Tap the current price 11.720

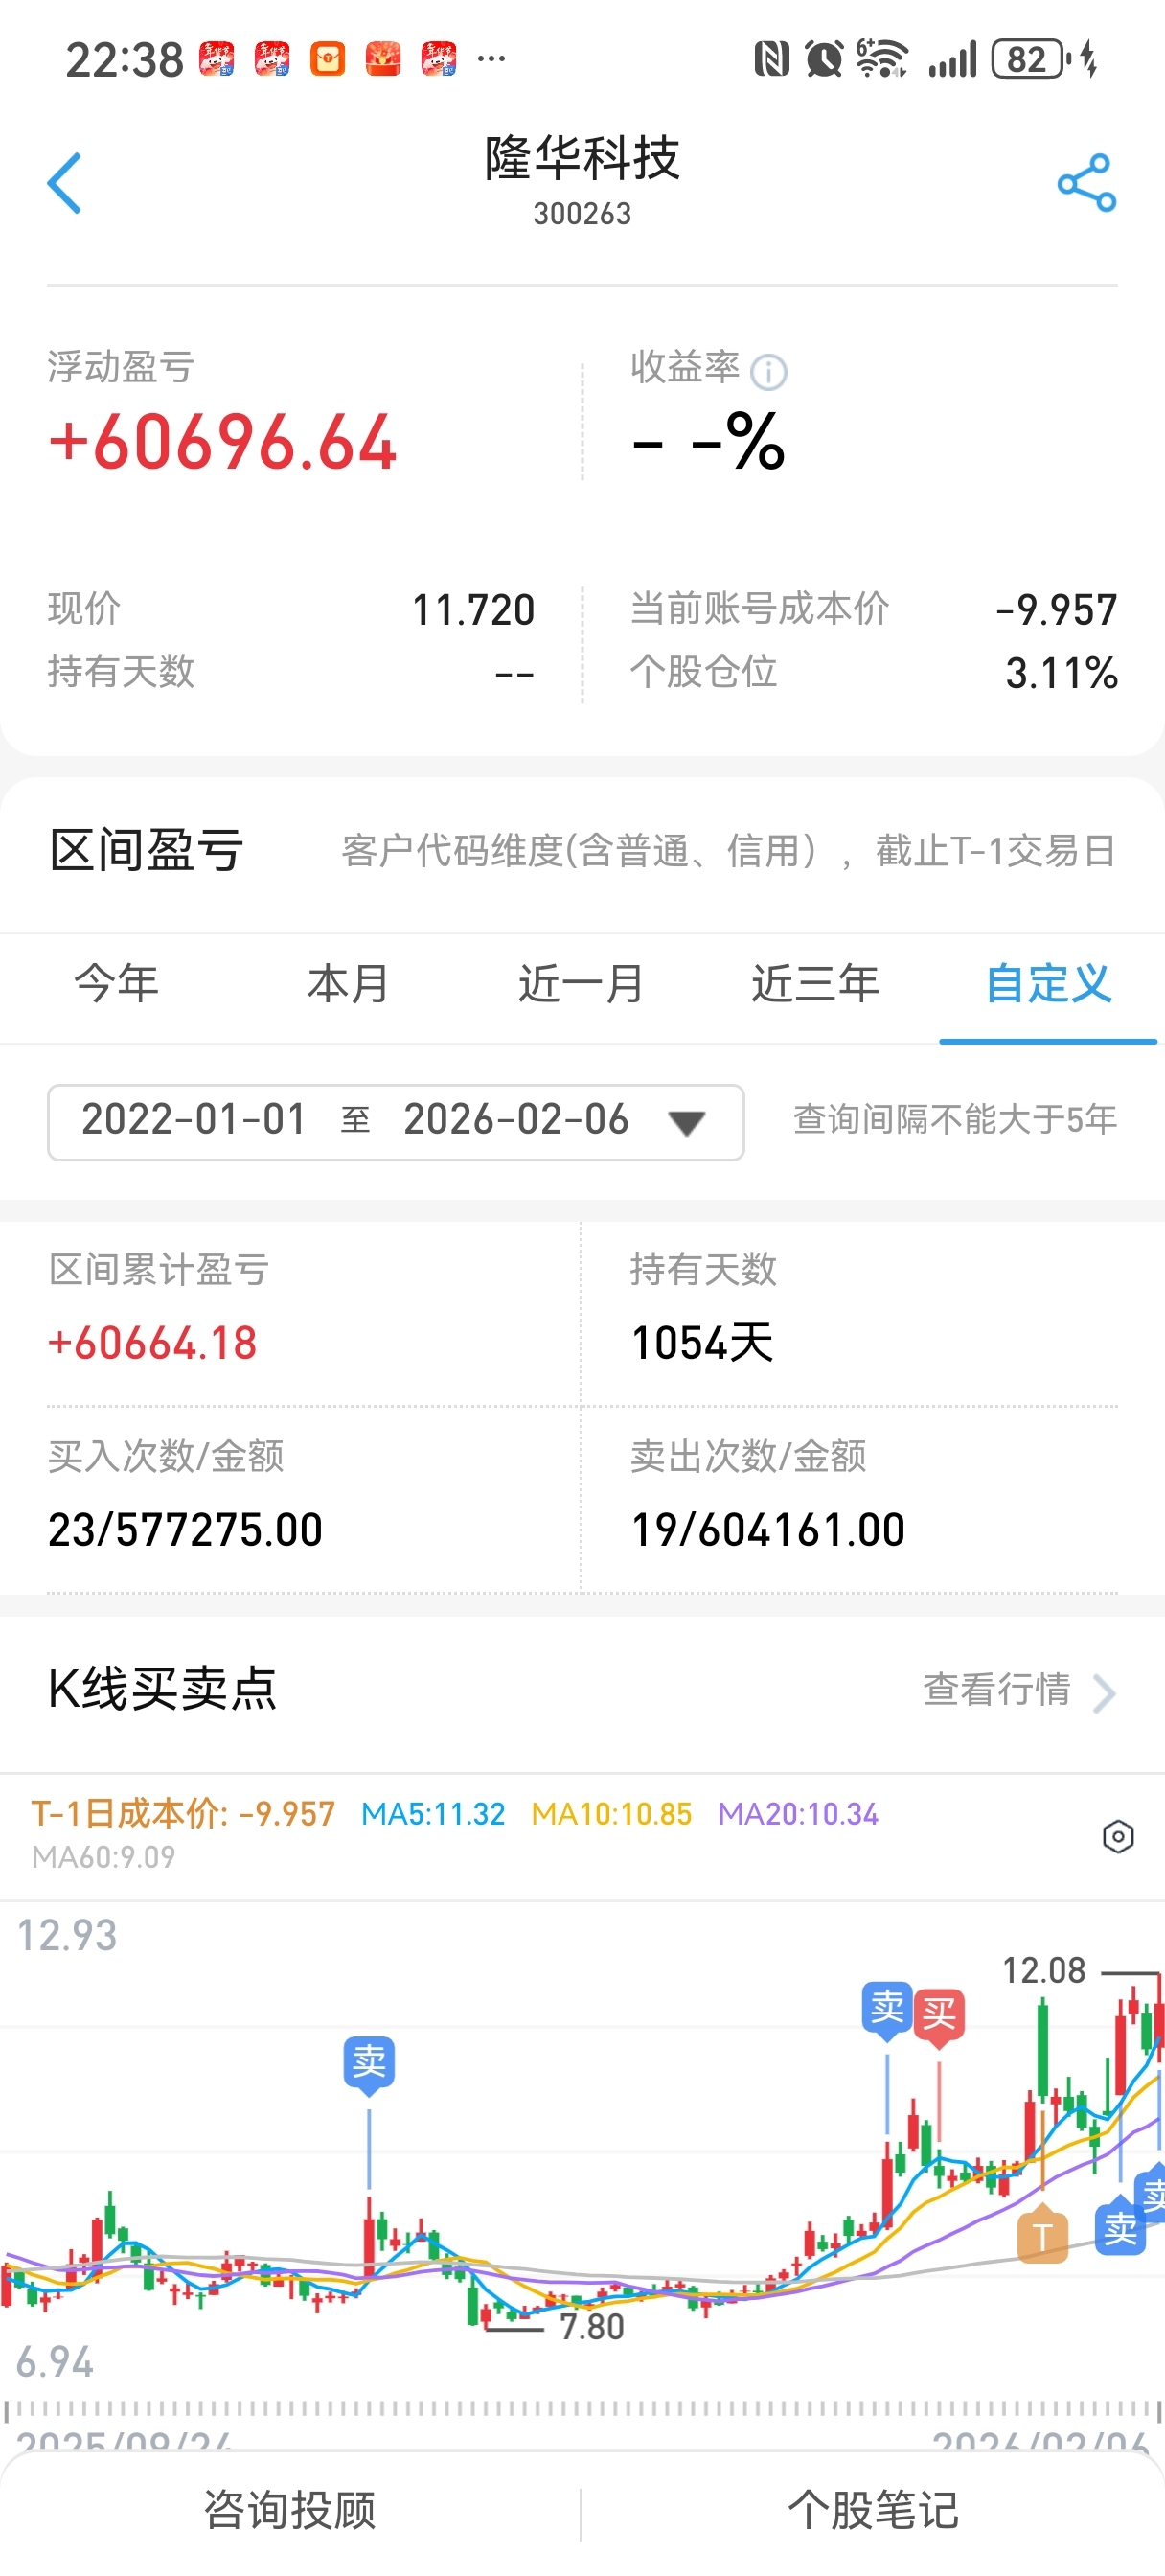point(473,610)
